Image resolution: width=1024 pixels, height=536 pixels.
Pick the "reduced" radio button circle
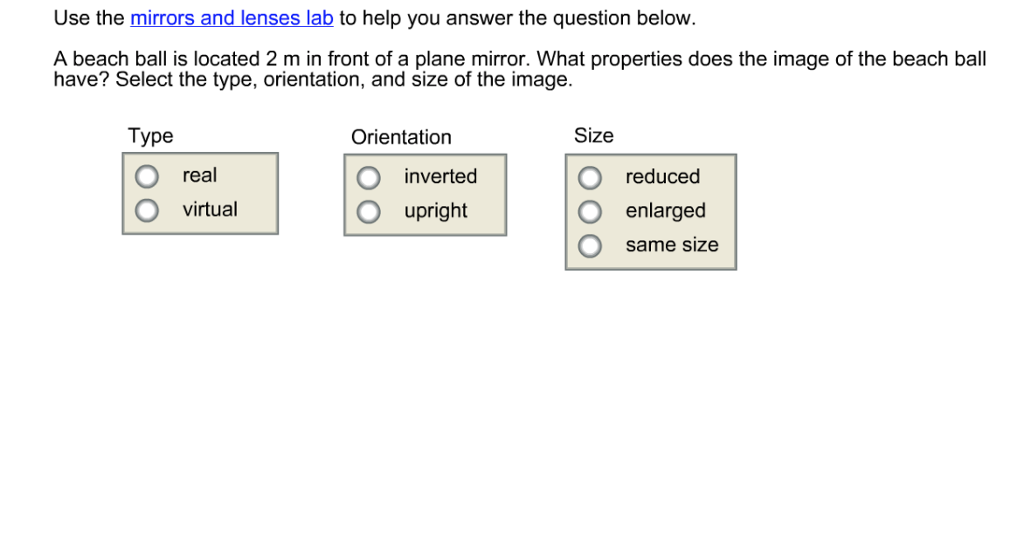(591, 178)
